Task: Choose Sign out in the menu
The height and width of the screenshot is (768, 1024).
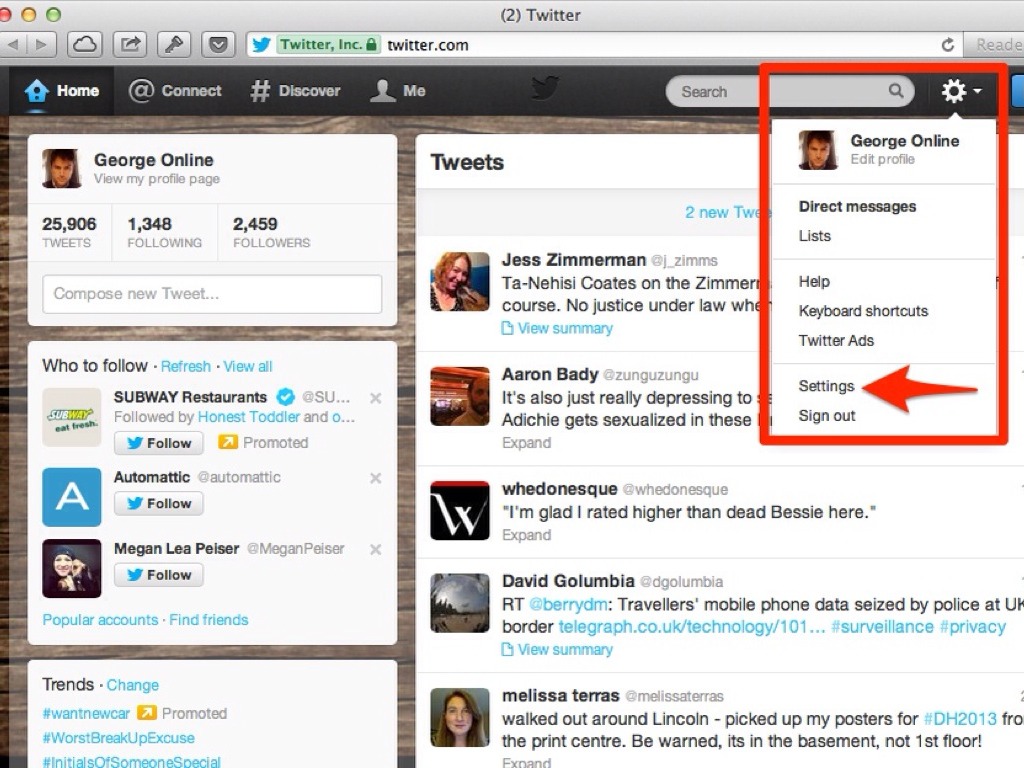Action: 827,416
